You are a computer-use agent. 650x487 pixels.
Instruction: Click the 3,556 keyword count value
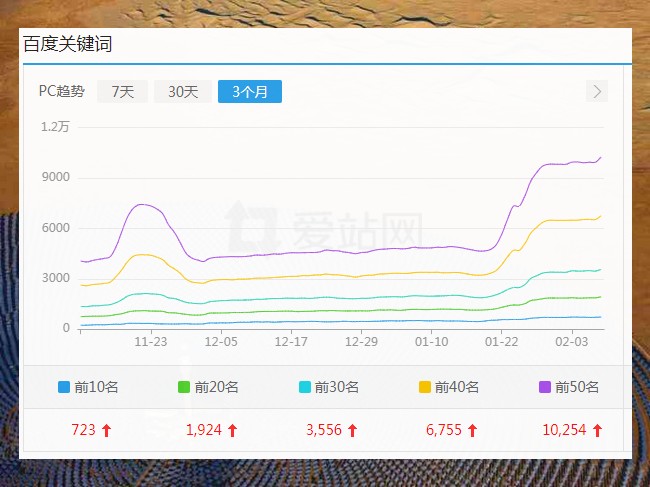click(324, 430)
